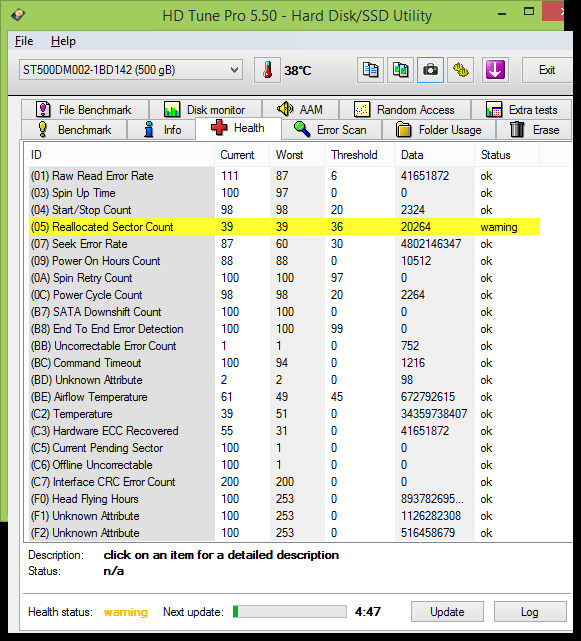The height and width of the screenshot is (641, 581).
Task: Select the Hardware ECC Recovered row
Action: coord(285,431)
